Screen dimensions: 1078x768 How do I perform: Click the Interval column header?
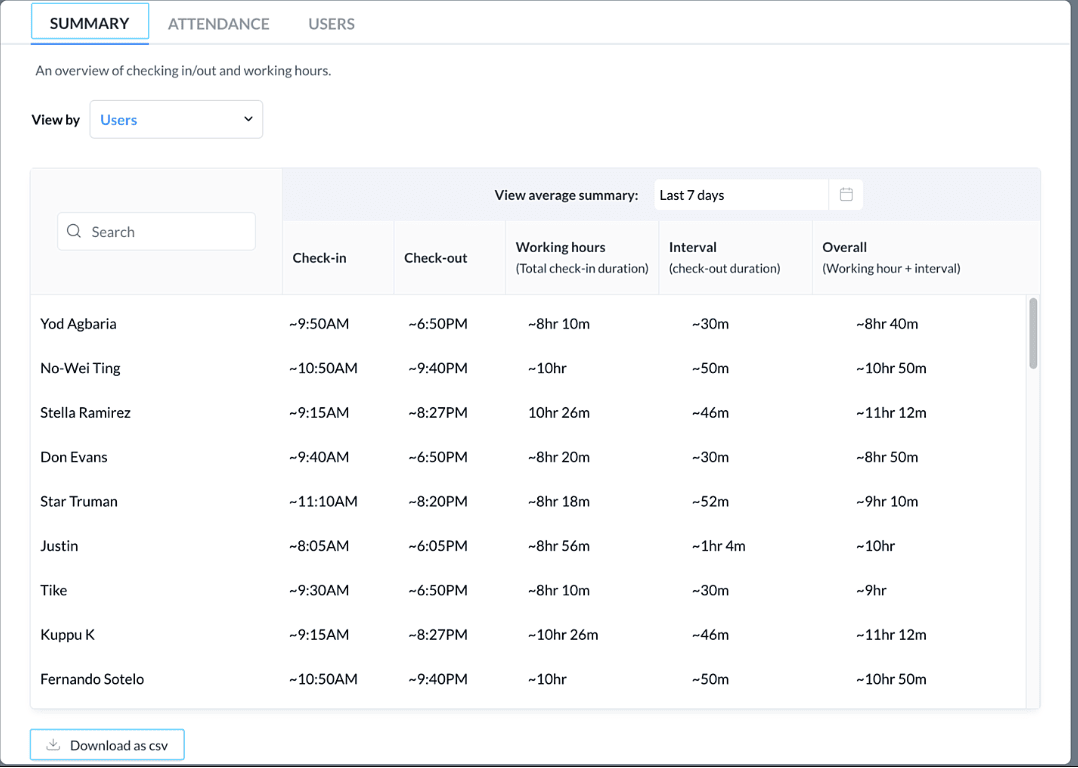[x=692, y=247]
